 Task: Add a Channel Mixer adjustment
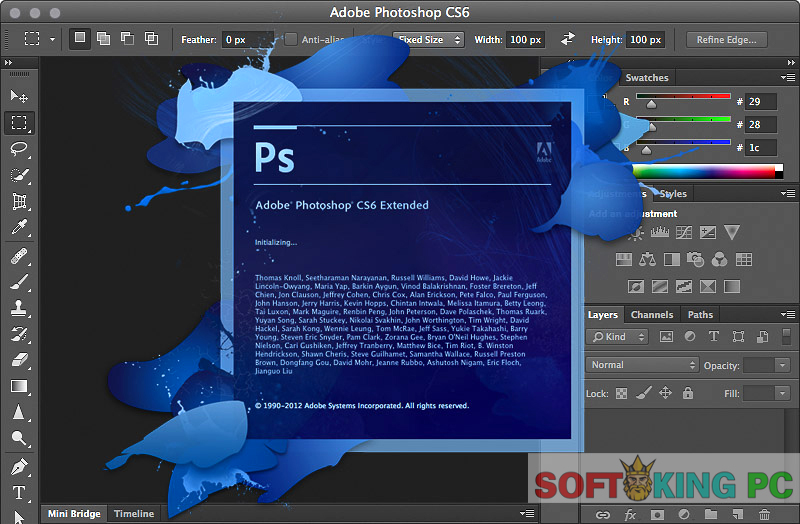(x=719, y=259)
